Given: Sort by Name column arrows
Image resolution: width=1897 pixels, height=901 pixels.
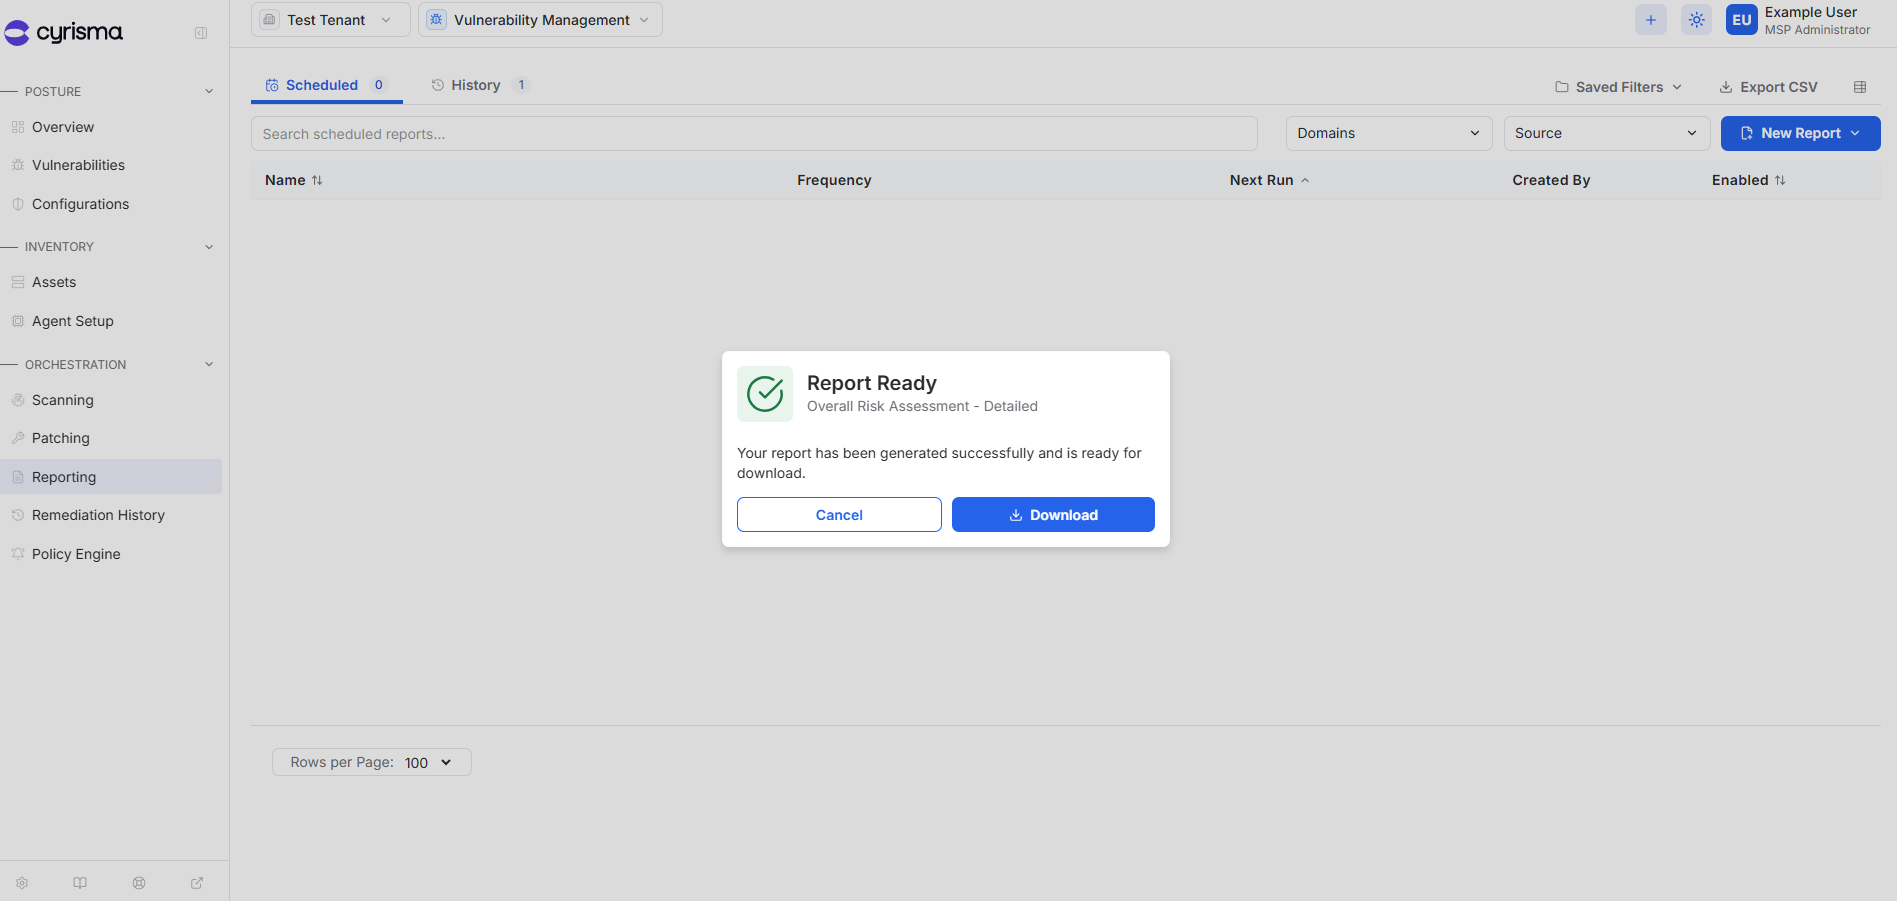Looking at the screenshot, I should 317,180.
